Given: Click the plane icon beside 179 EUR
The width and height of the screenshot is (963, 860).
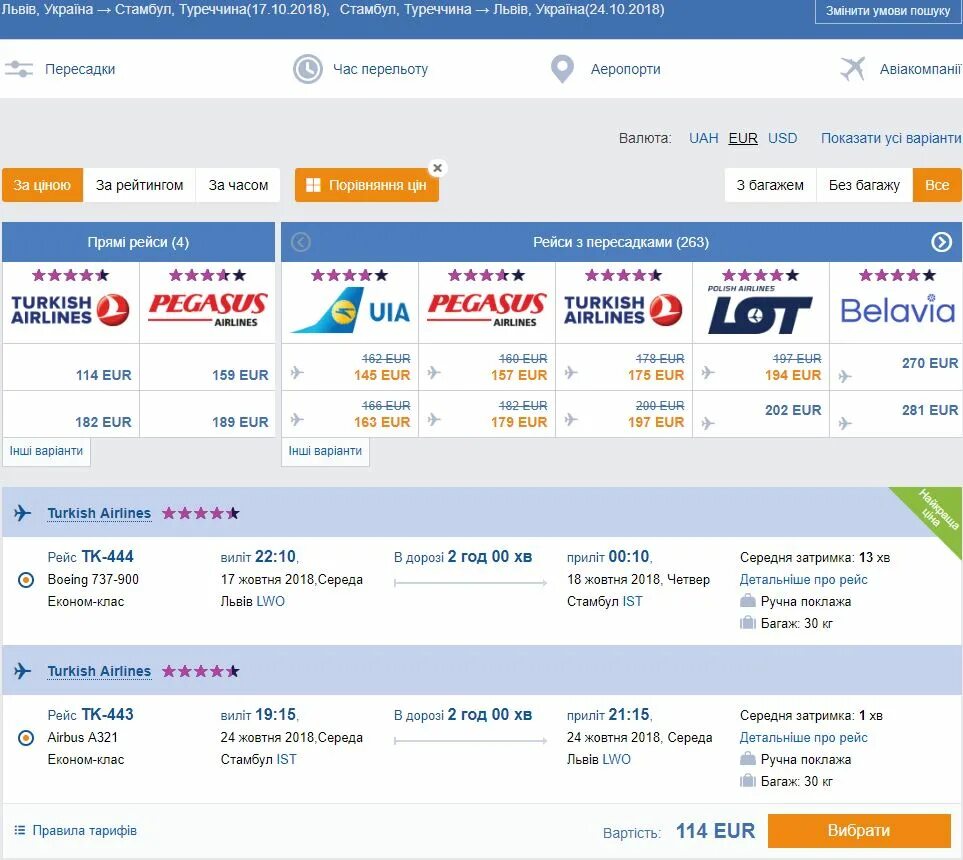Looking at the screenshot, I should point(434,420).
